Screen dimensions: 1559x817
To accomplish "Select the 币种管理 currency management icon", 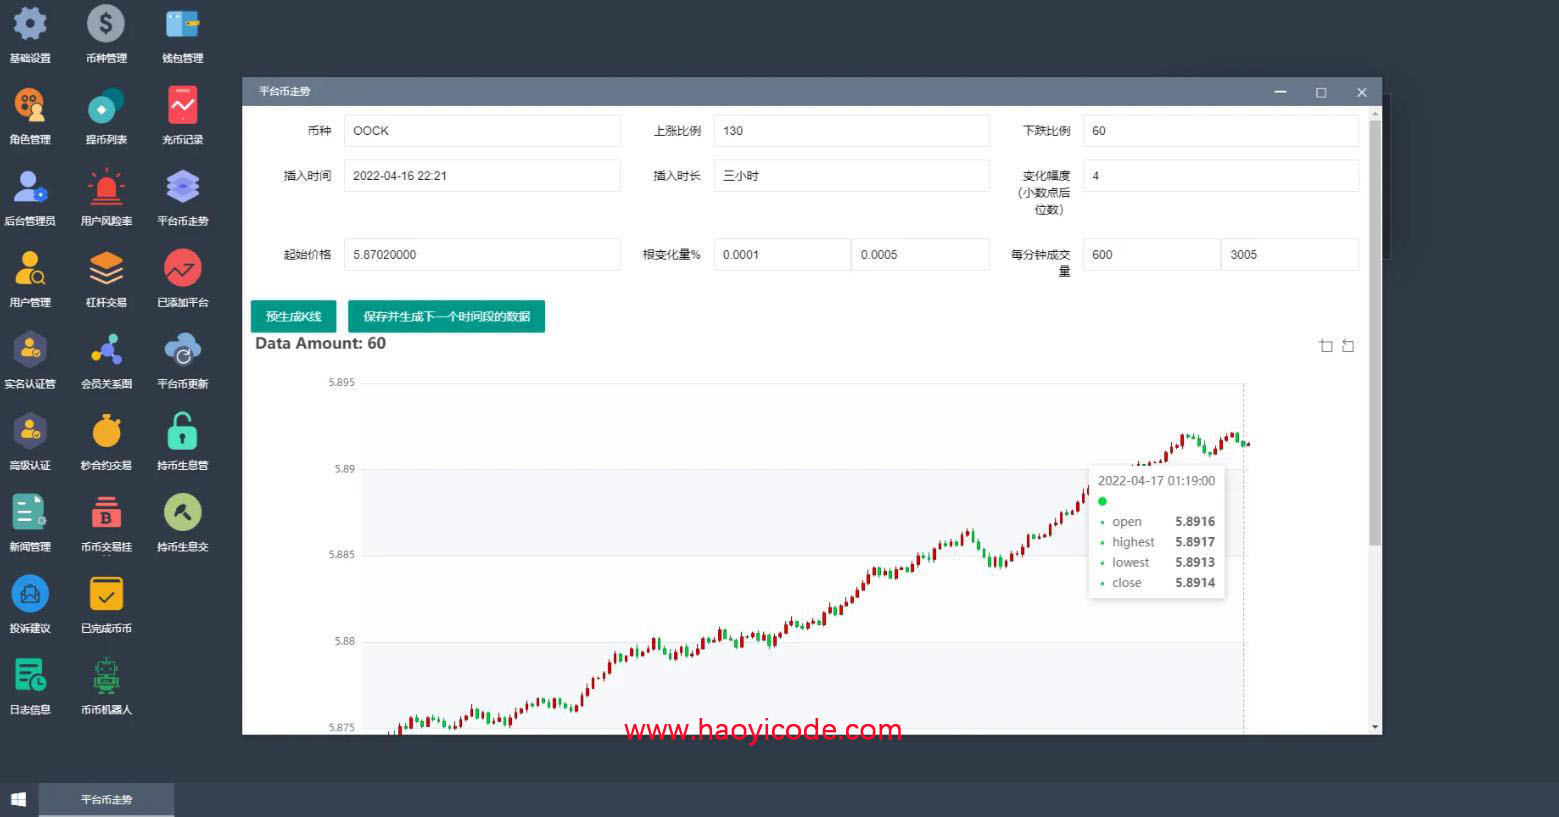I will [105, 30].
